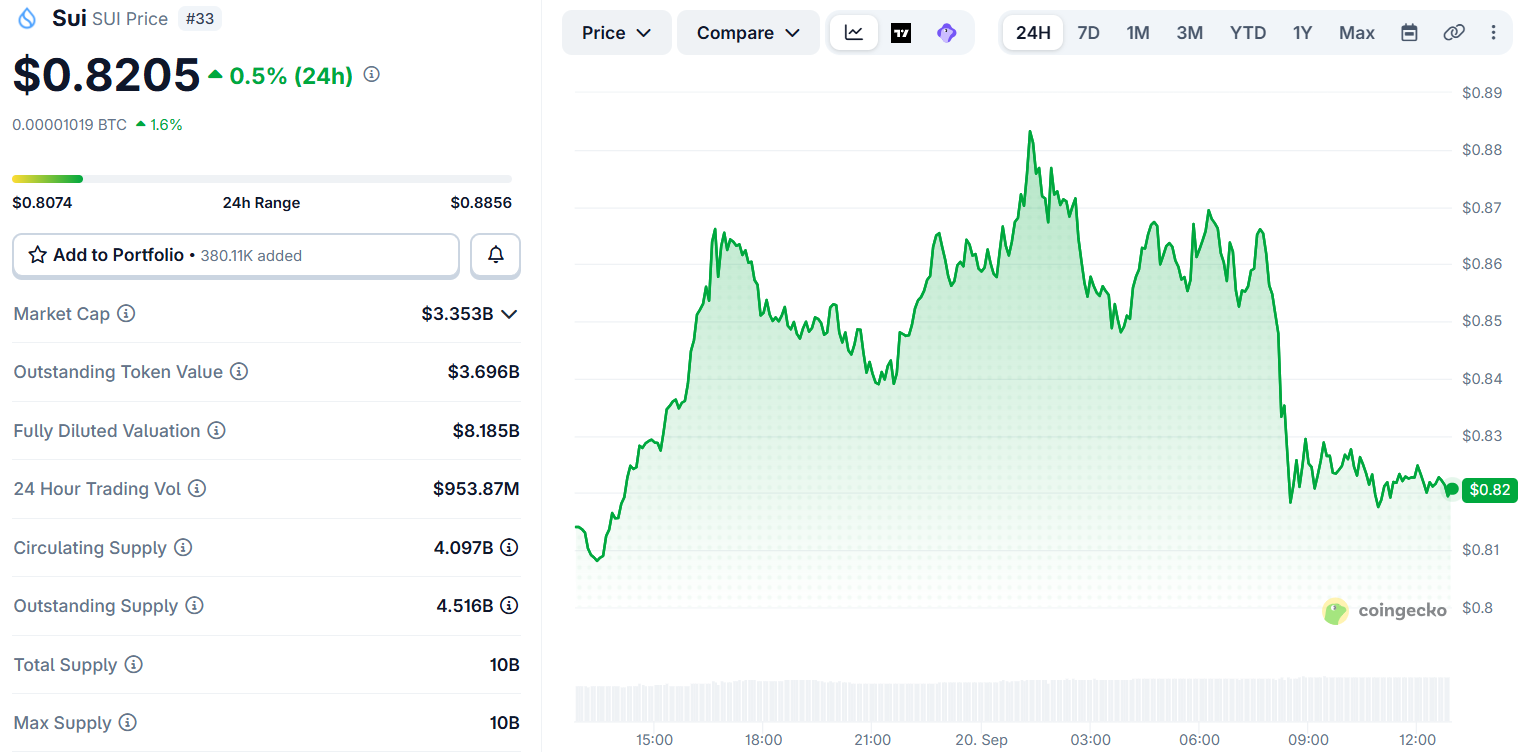Open info icon beside Circulating Supply label

[x=183, y=547]
